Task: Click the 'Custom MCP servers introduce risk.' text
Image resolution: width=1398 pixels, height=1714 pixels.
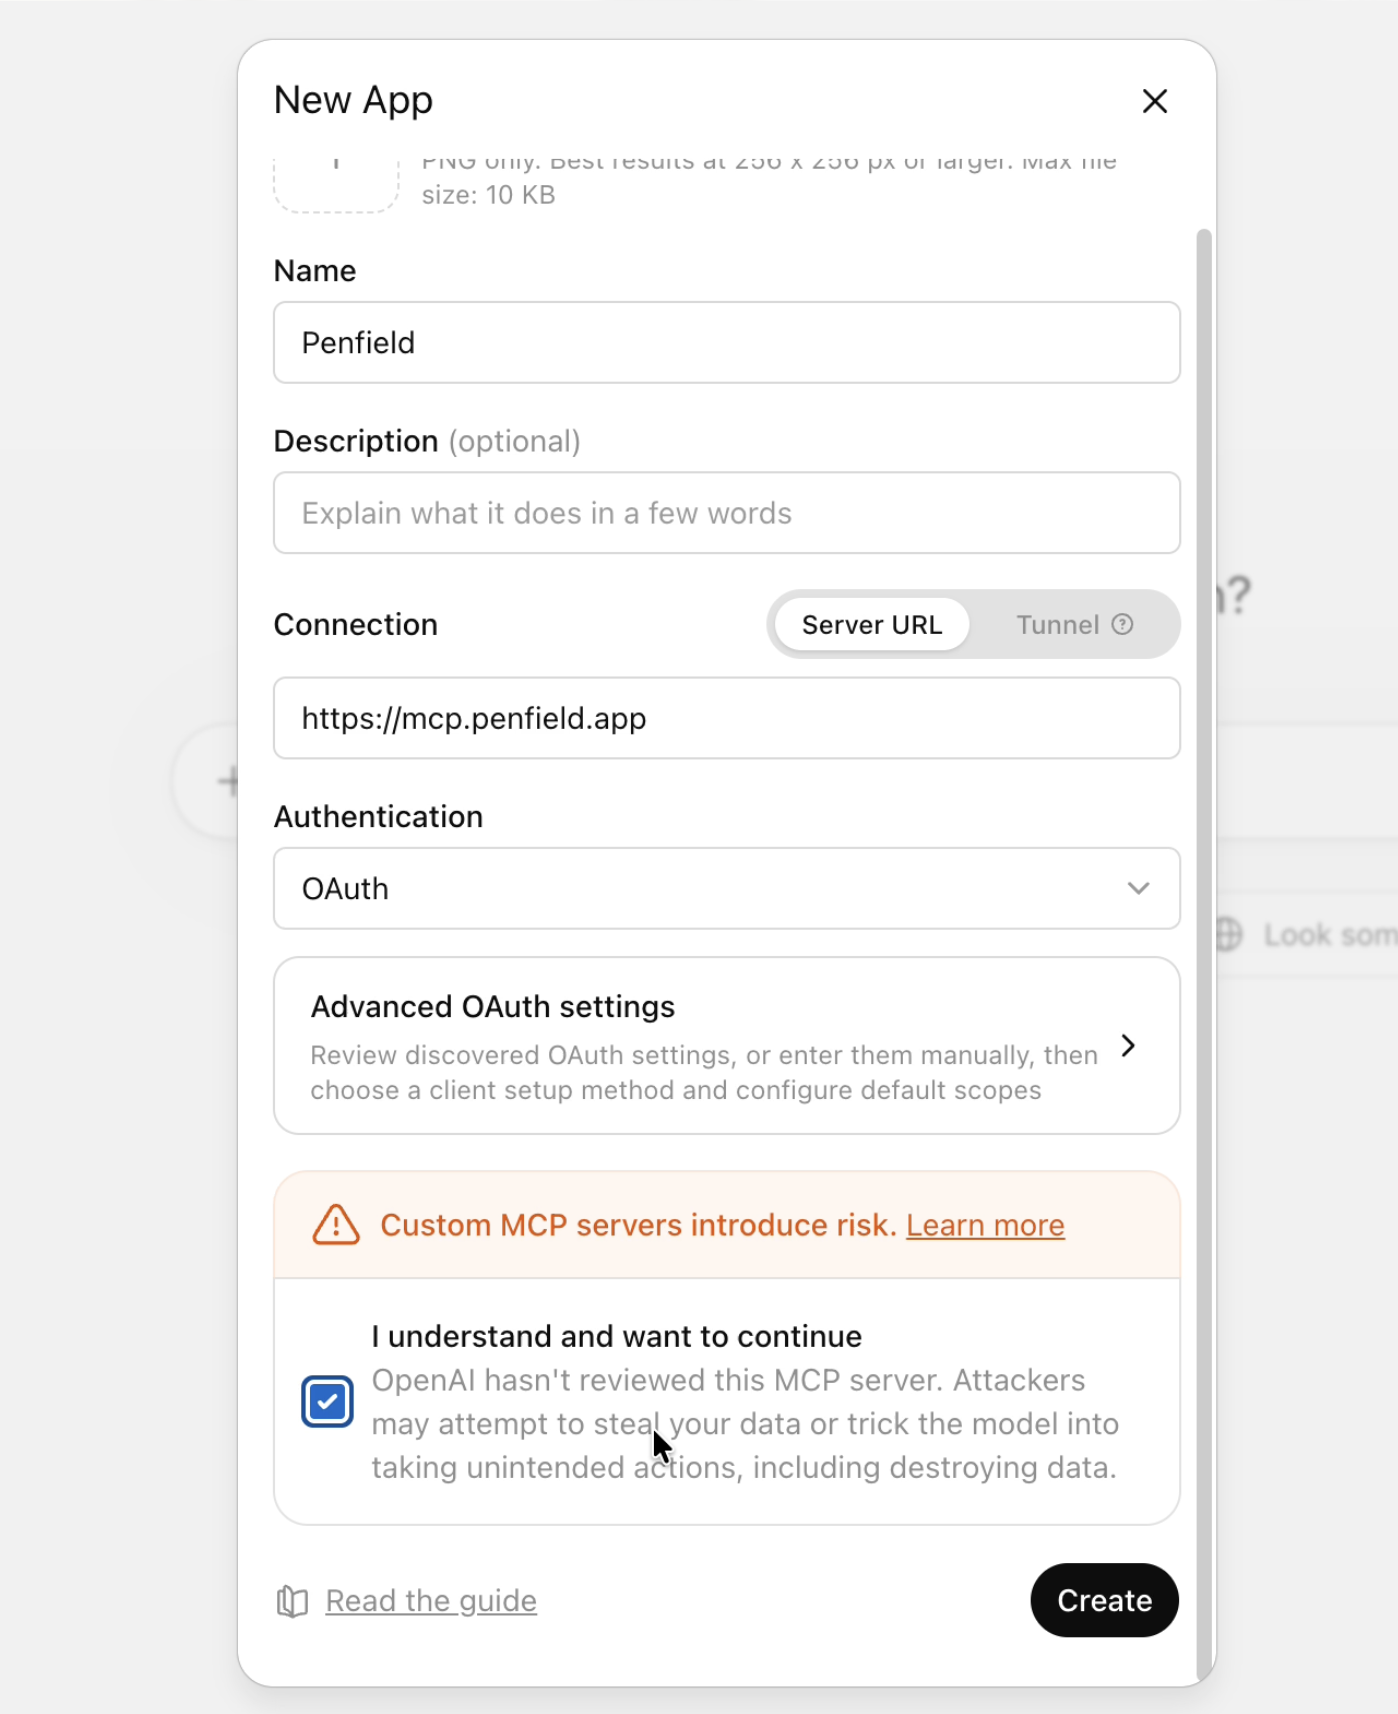Action: (x=638, y=1225)
